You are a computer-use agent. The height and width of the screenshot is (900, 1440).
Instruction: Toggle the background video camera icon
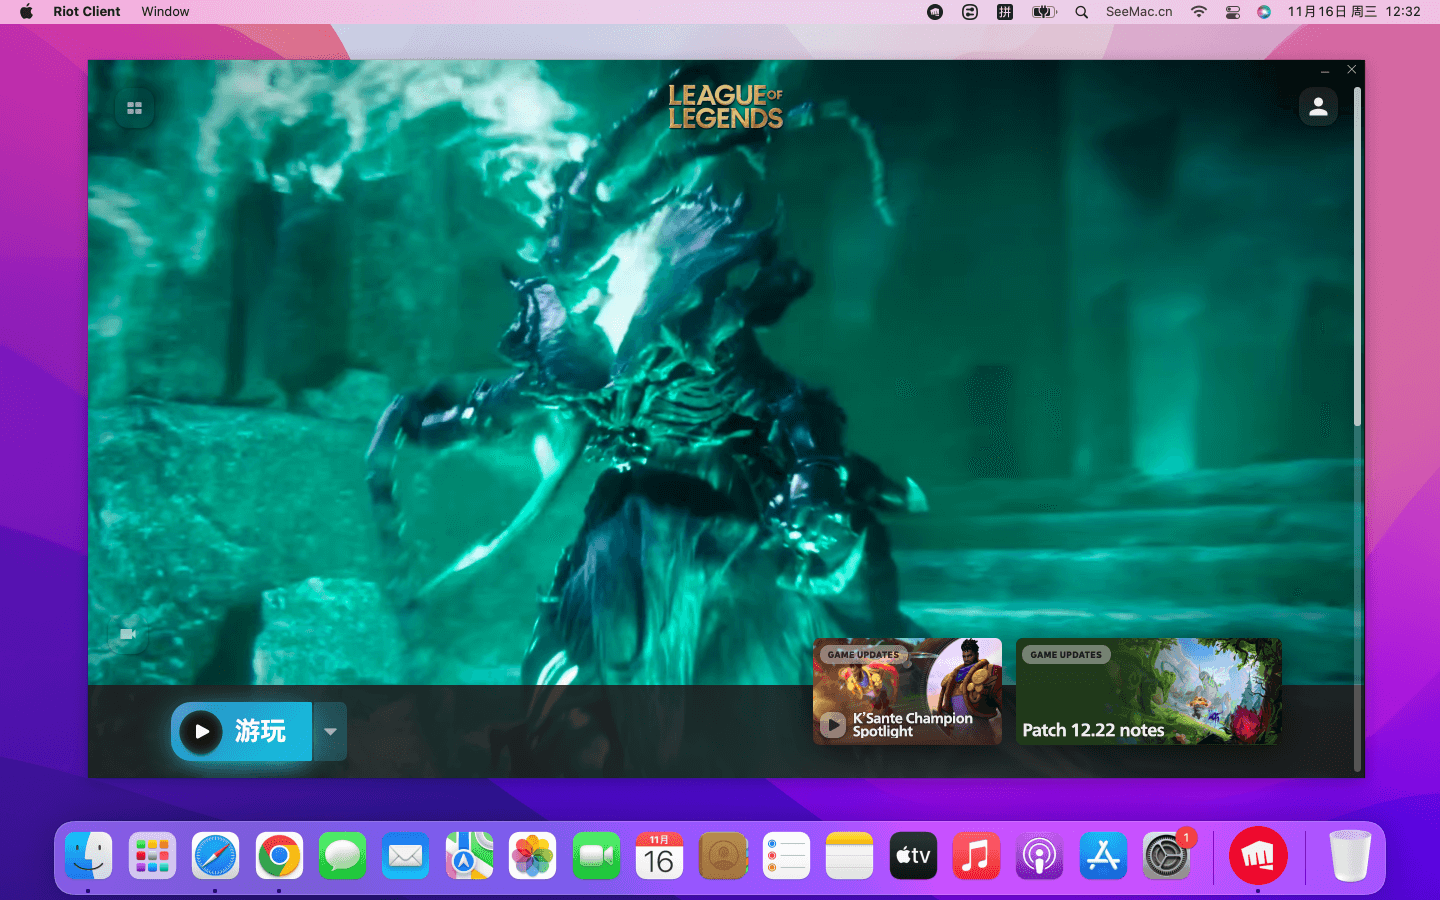click(128, 634)
